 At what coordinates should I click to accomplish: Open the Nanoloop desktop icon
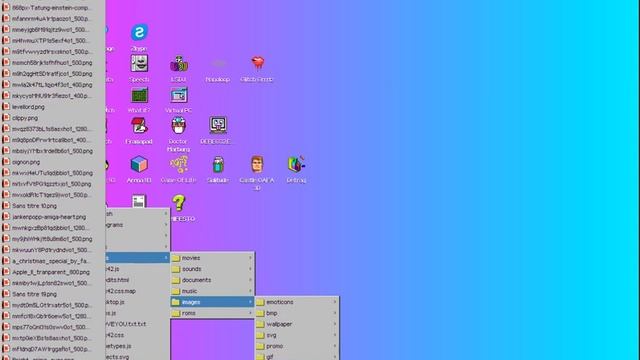(218, 64)
